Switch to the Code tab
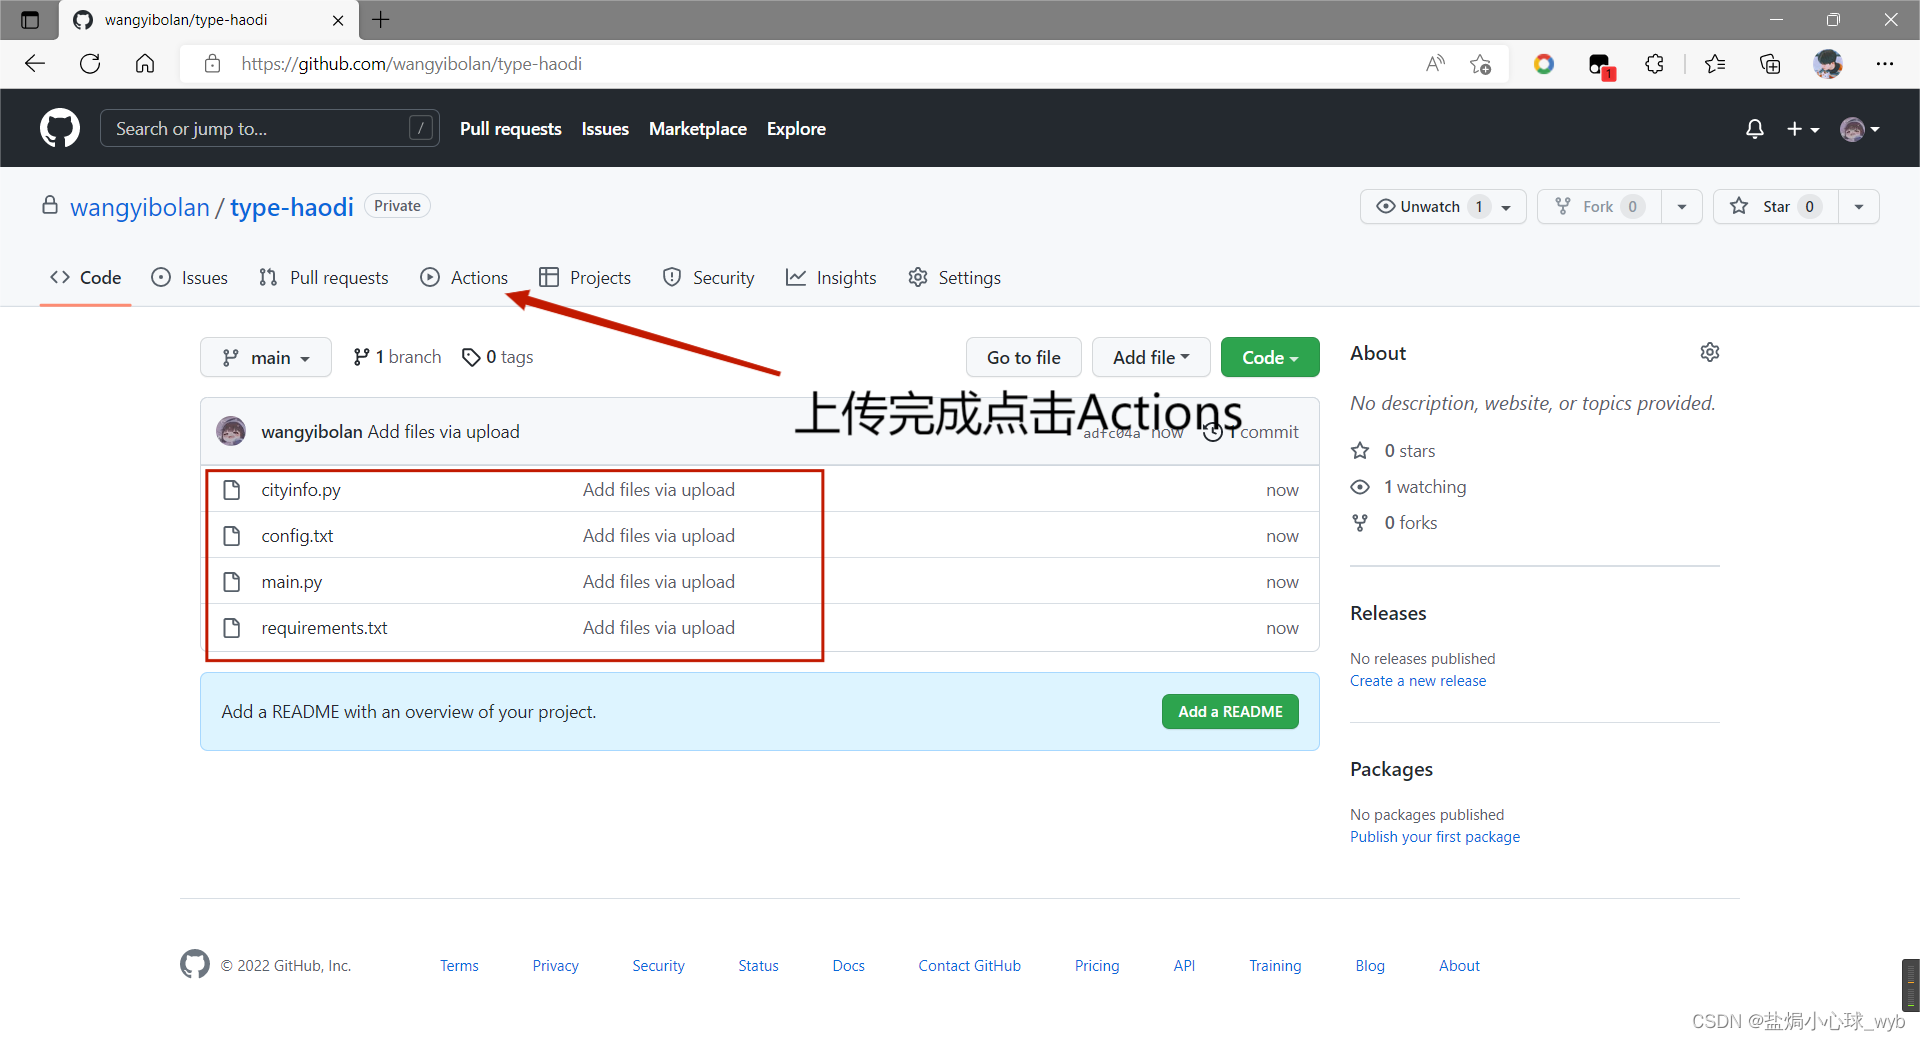Screen dimensions: 1920x1041 [86, 277]
